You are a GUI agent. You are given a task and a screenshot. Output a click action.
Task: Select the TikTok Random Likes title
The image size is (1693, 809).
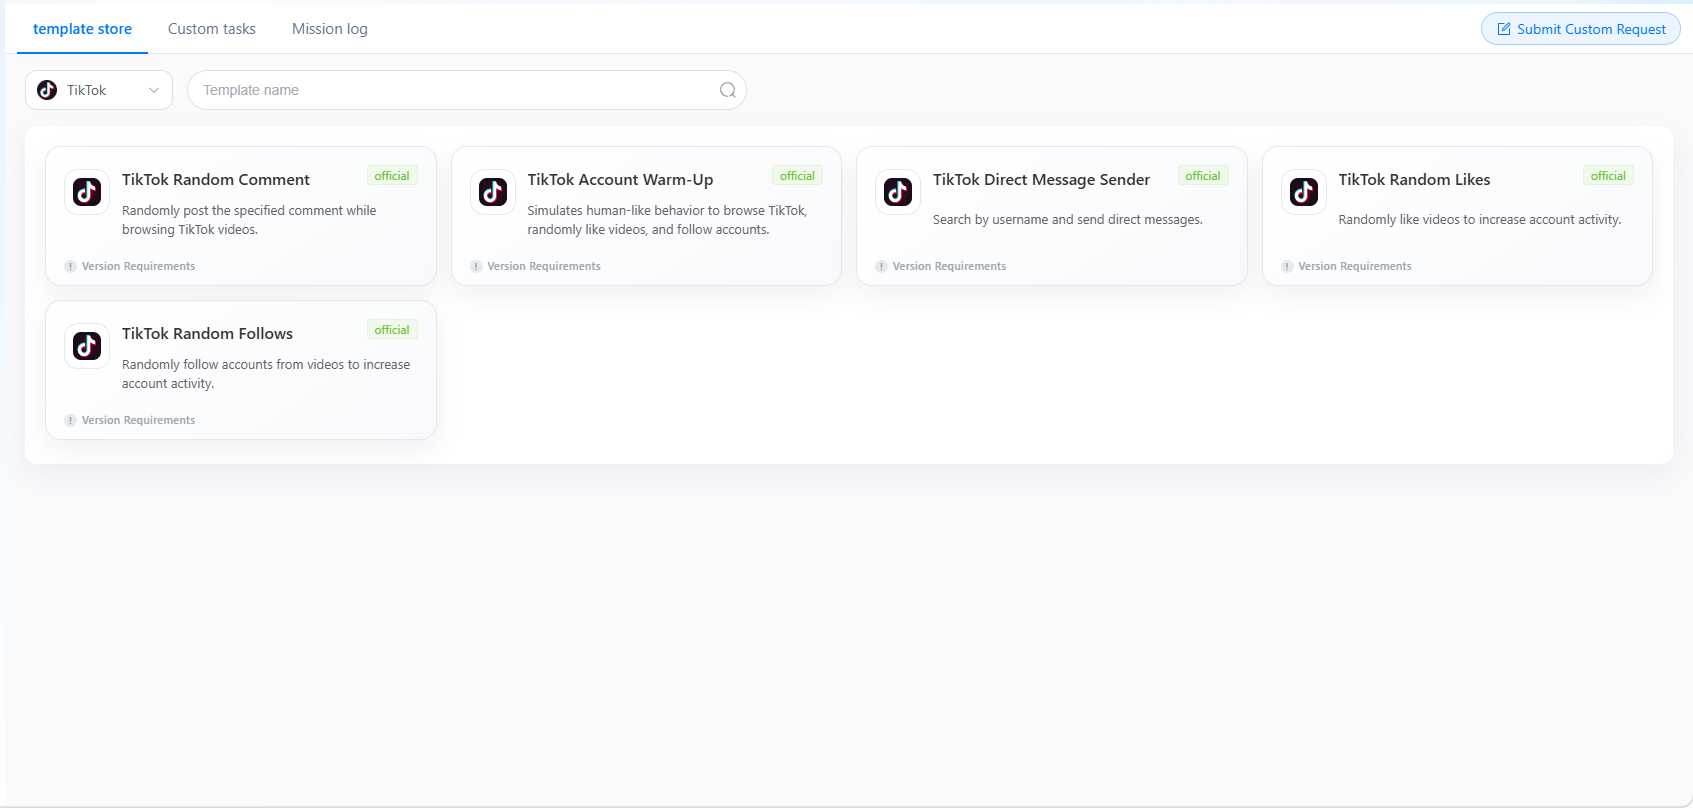point(1414,180)
